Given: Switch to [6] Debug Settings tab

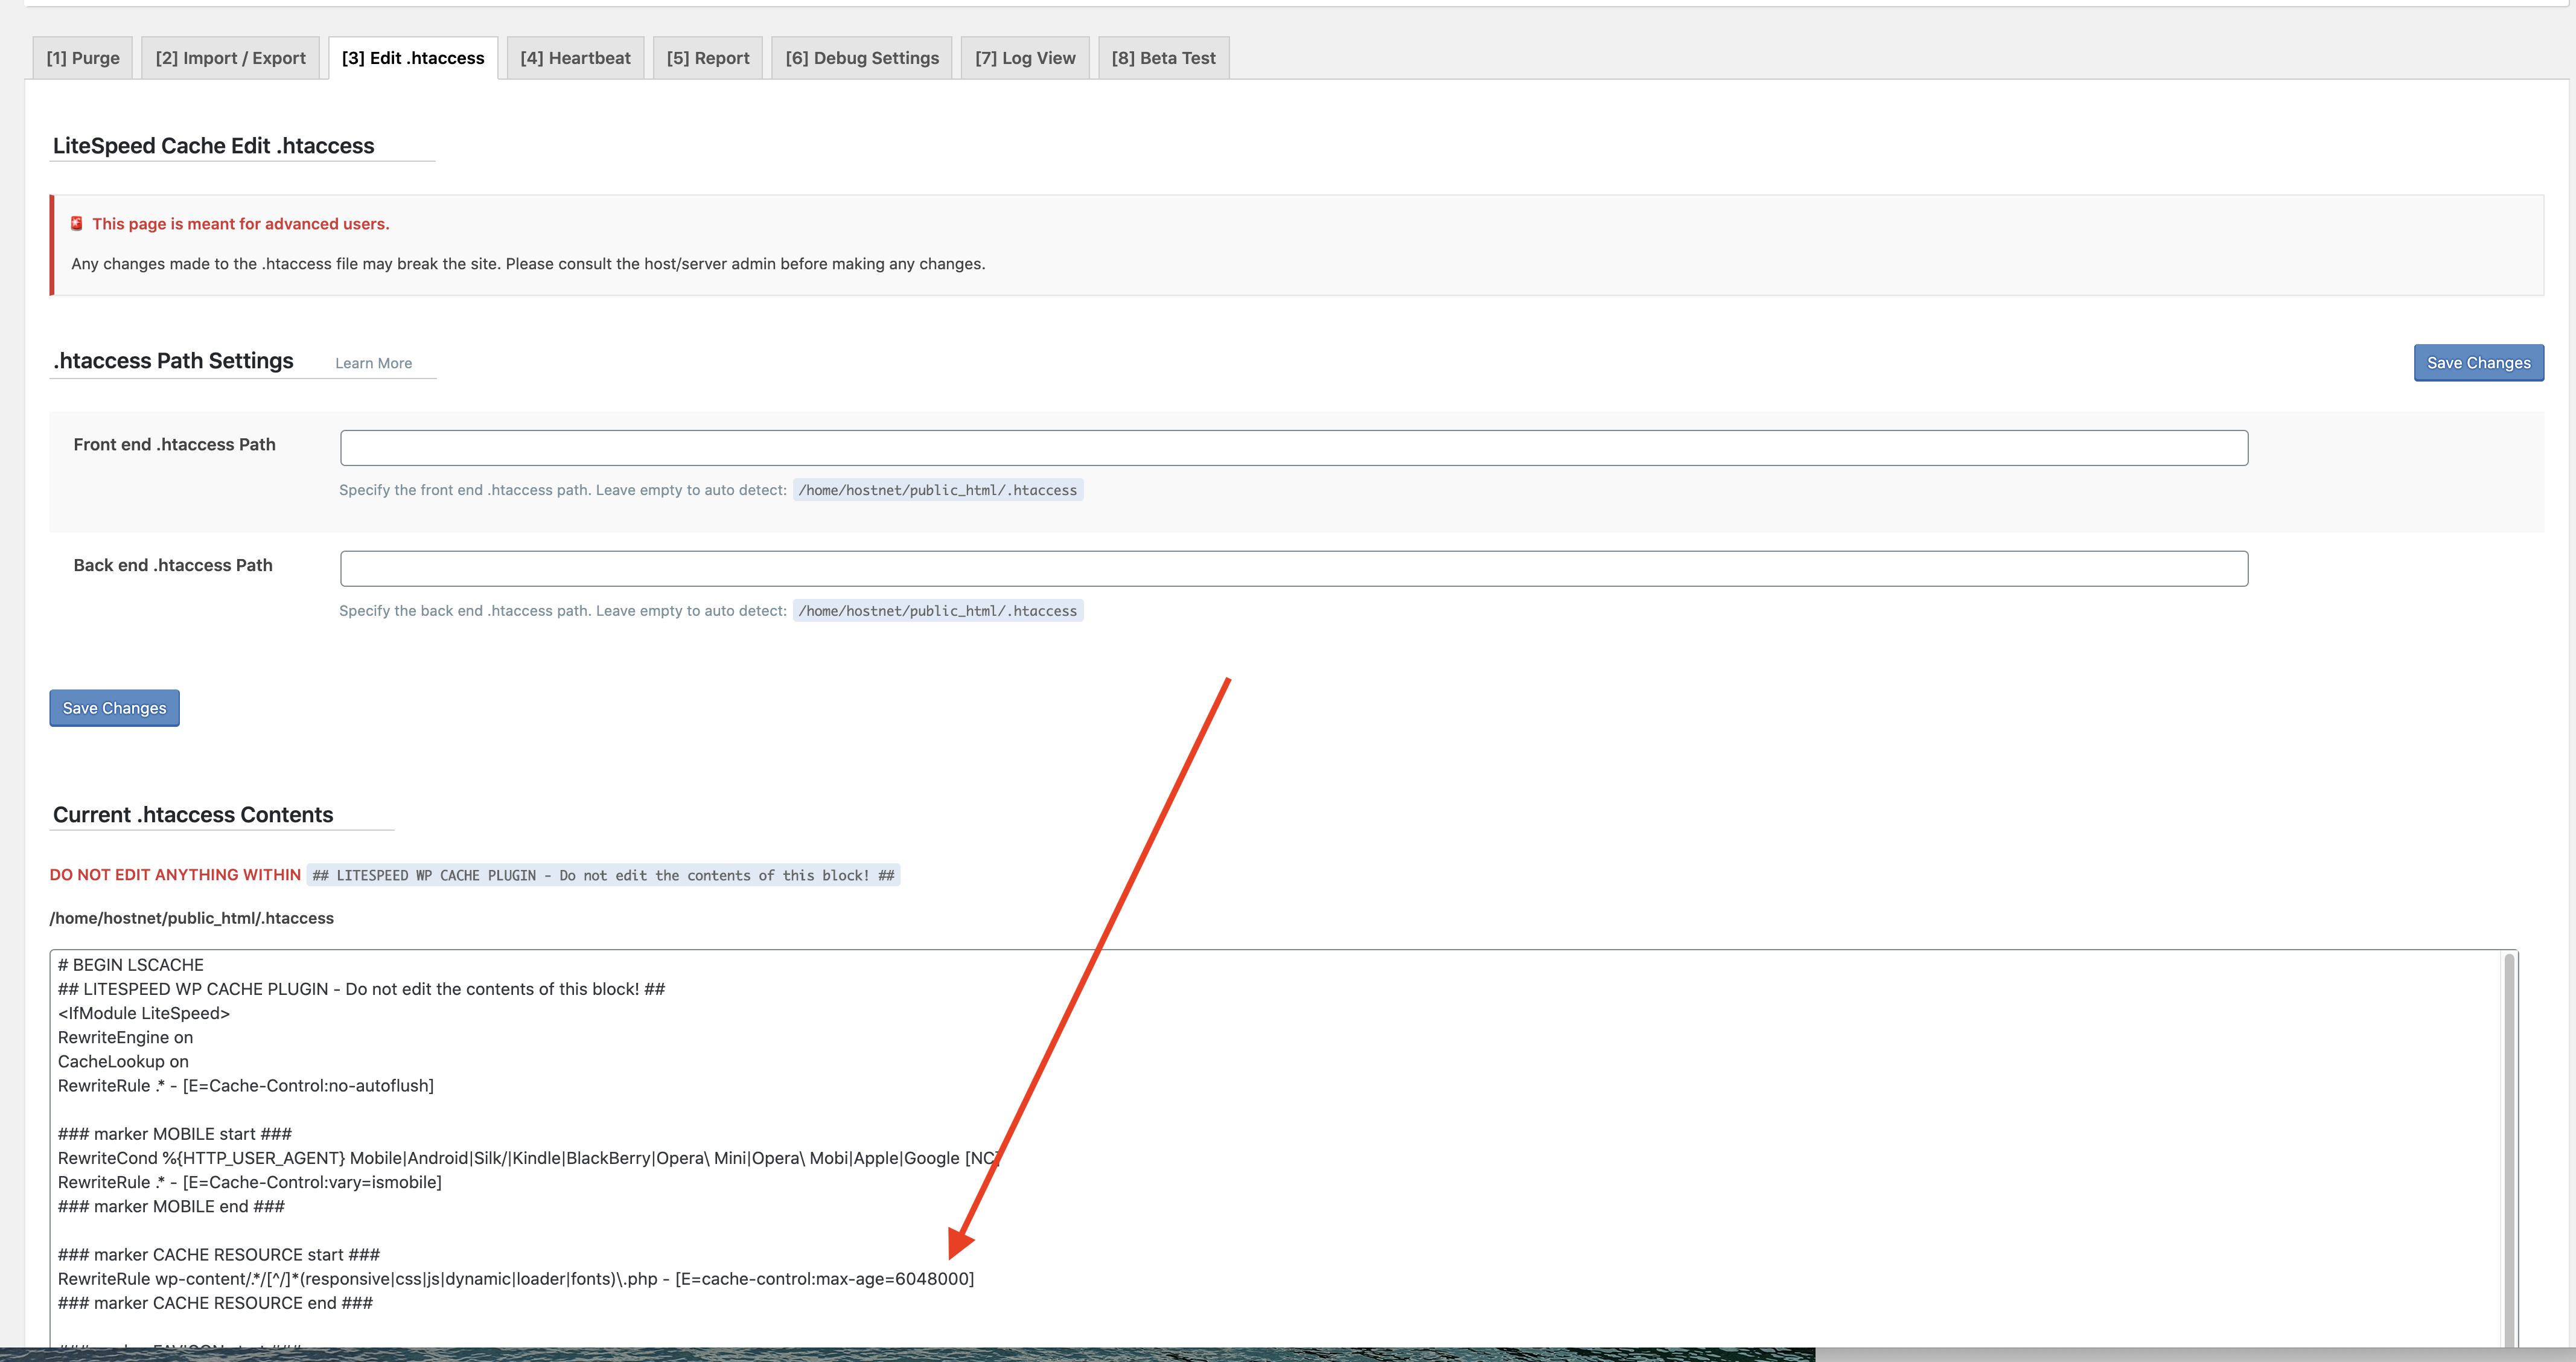Looking at the screenshot, I should 862,58.
